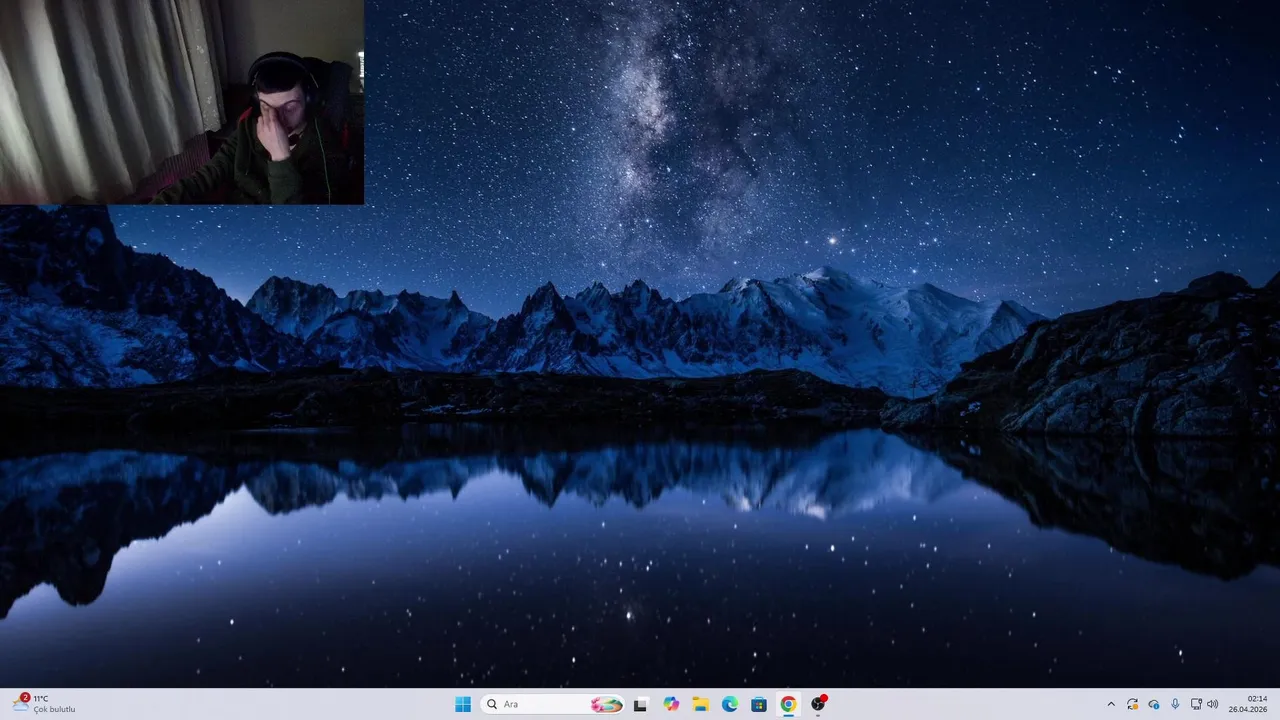This screenshot has width=1280, height=720.
Task: Launch Microsoft Copilot from the taskbar
Action: point(671,704)
